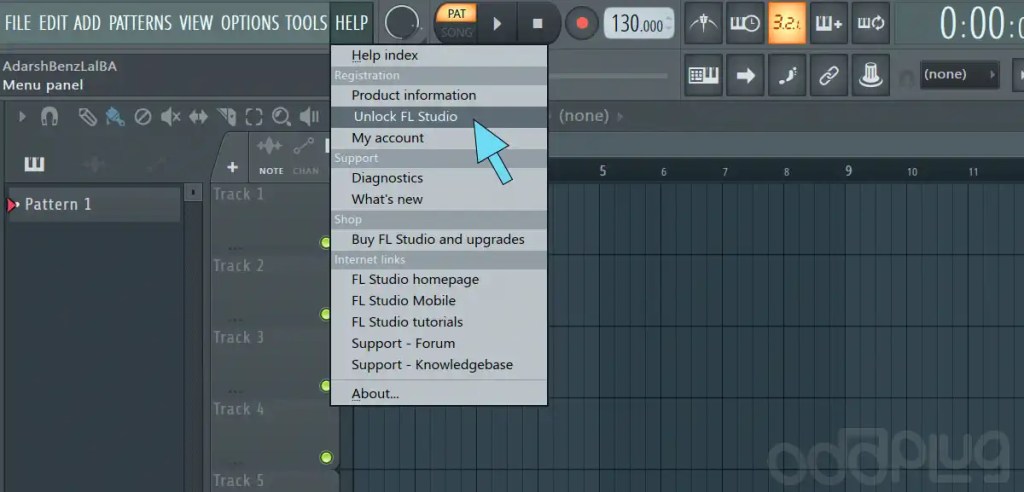This screenshot has width=1024, height=492.
Task: Choose the Select marquee tool
Action: [x=253, y=117]
